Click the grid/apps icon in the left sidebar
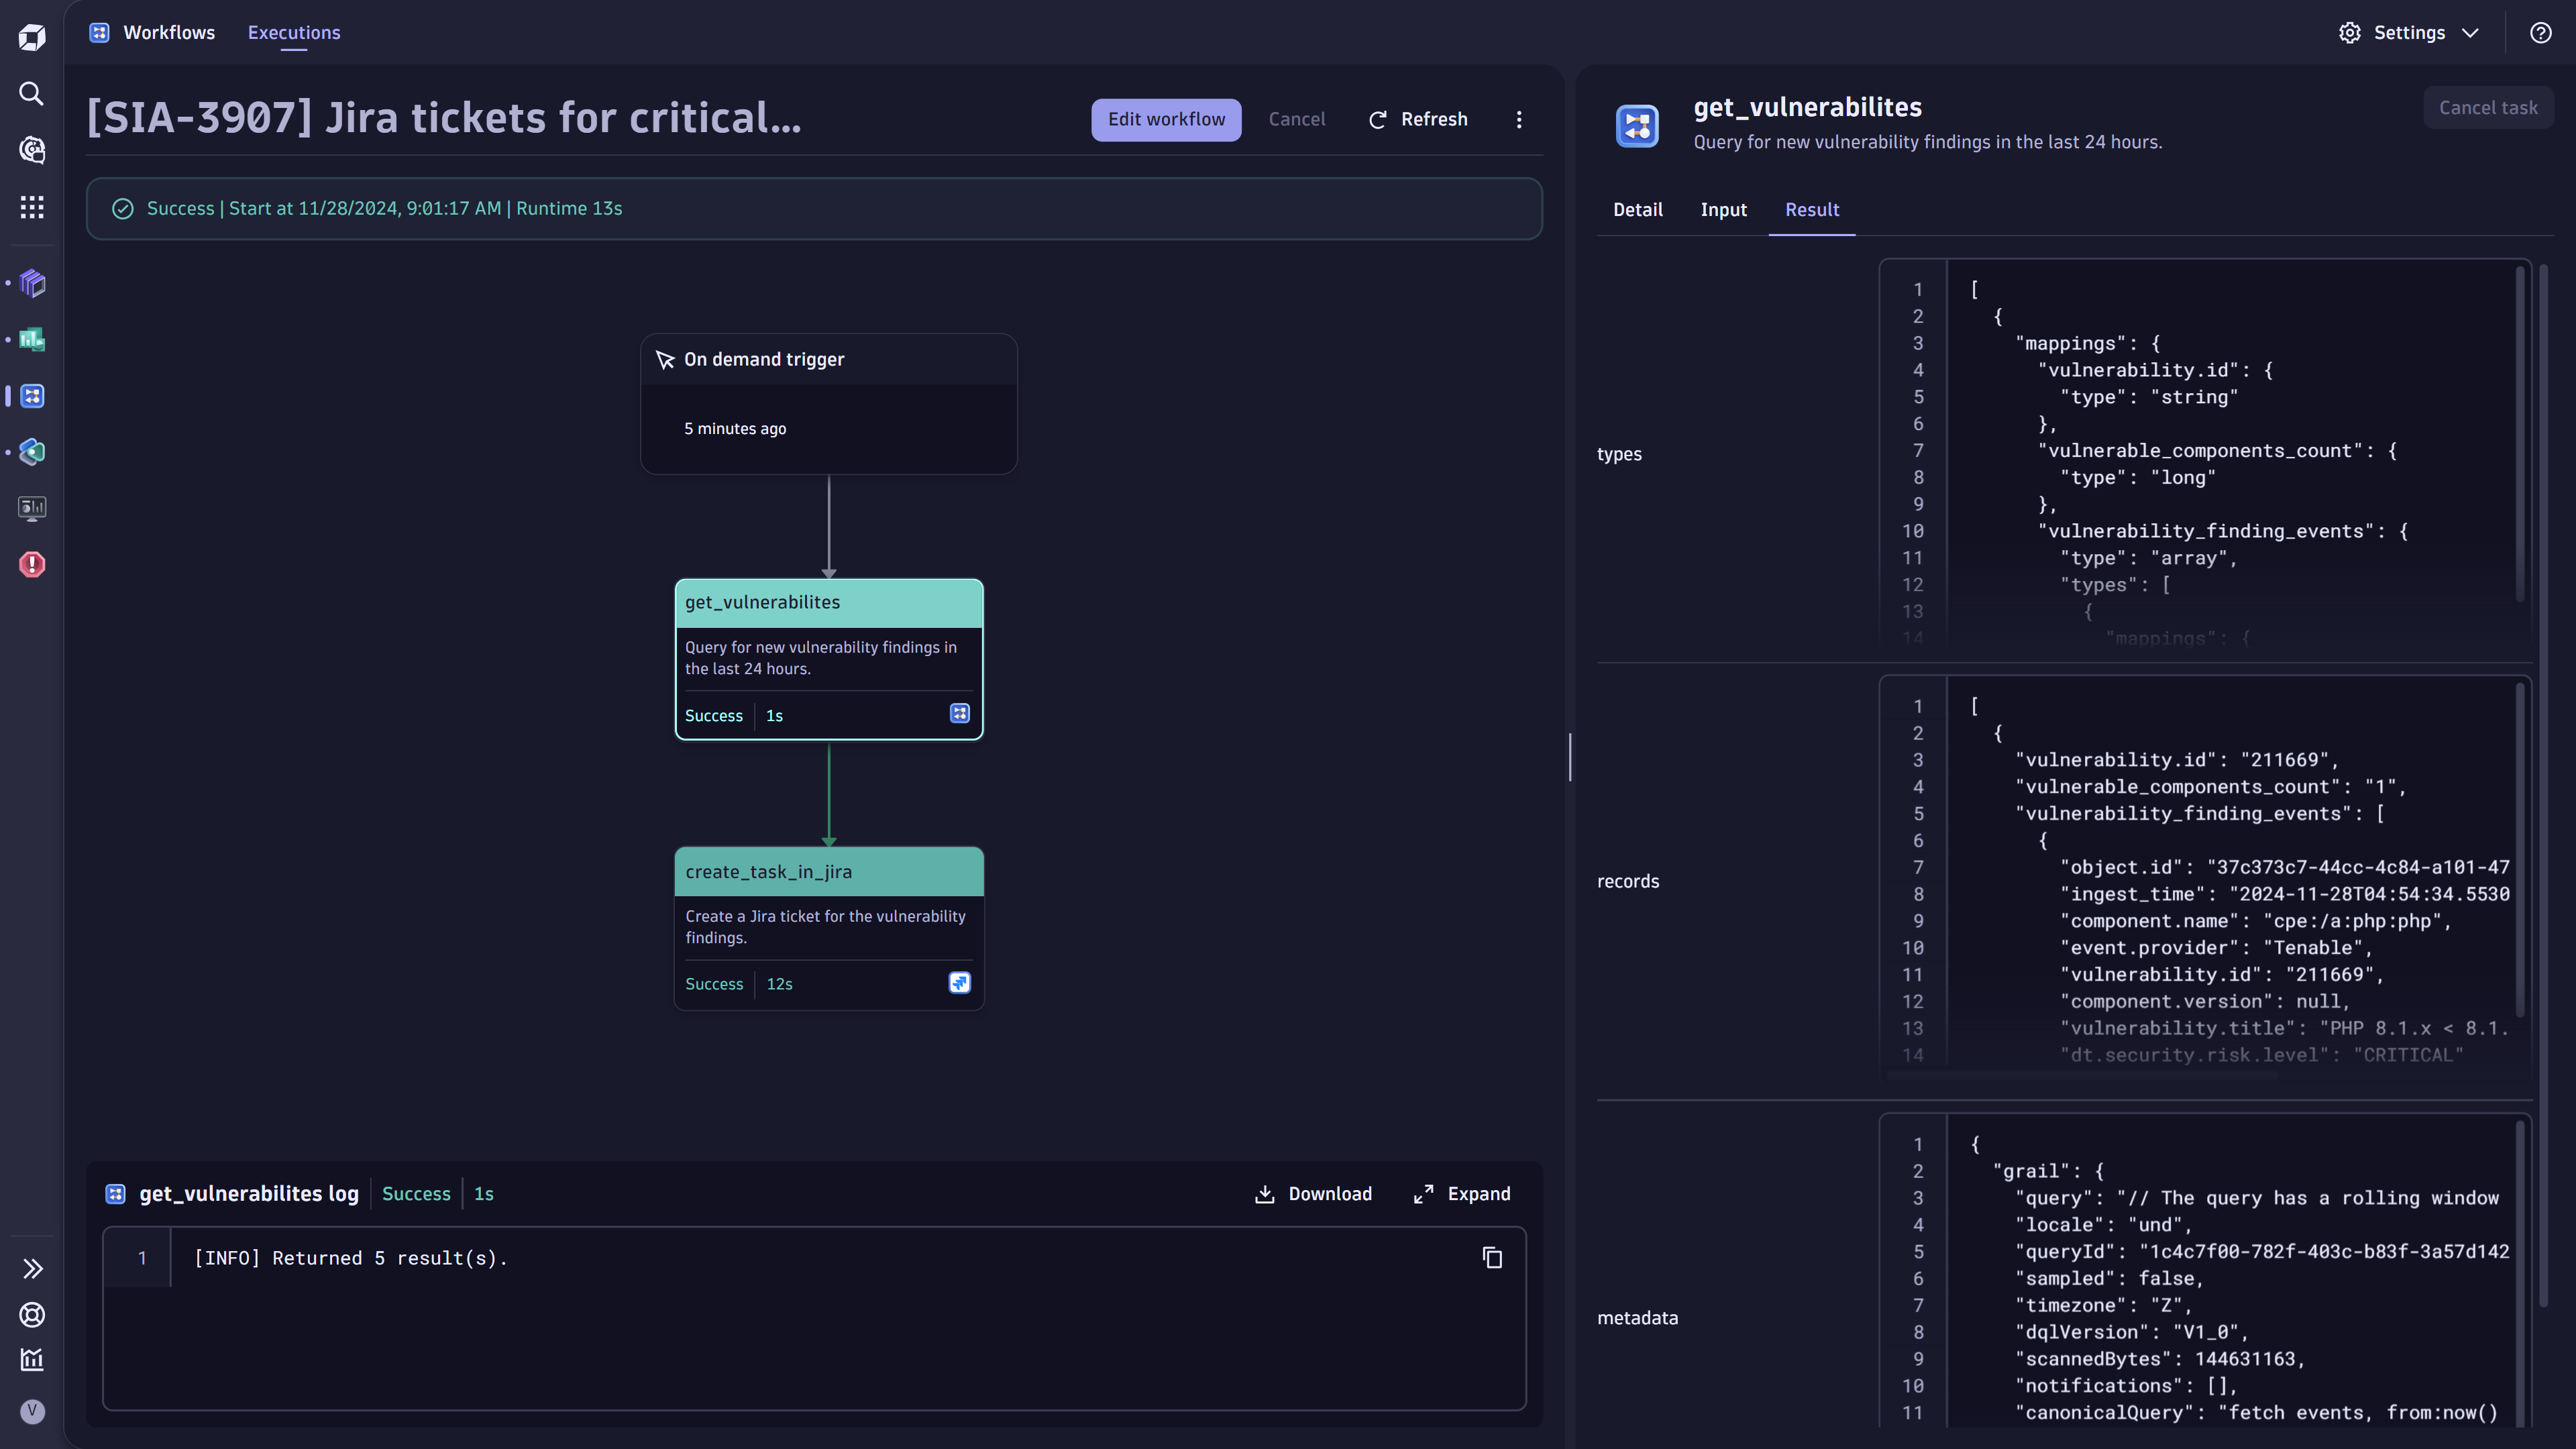 click(x=32, y=212)
